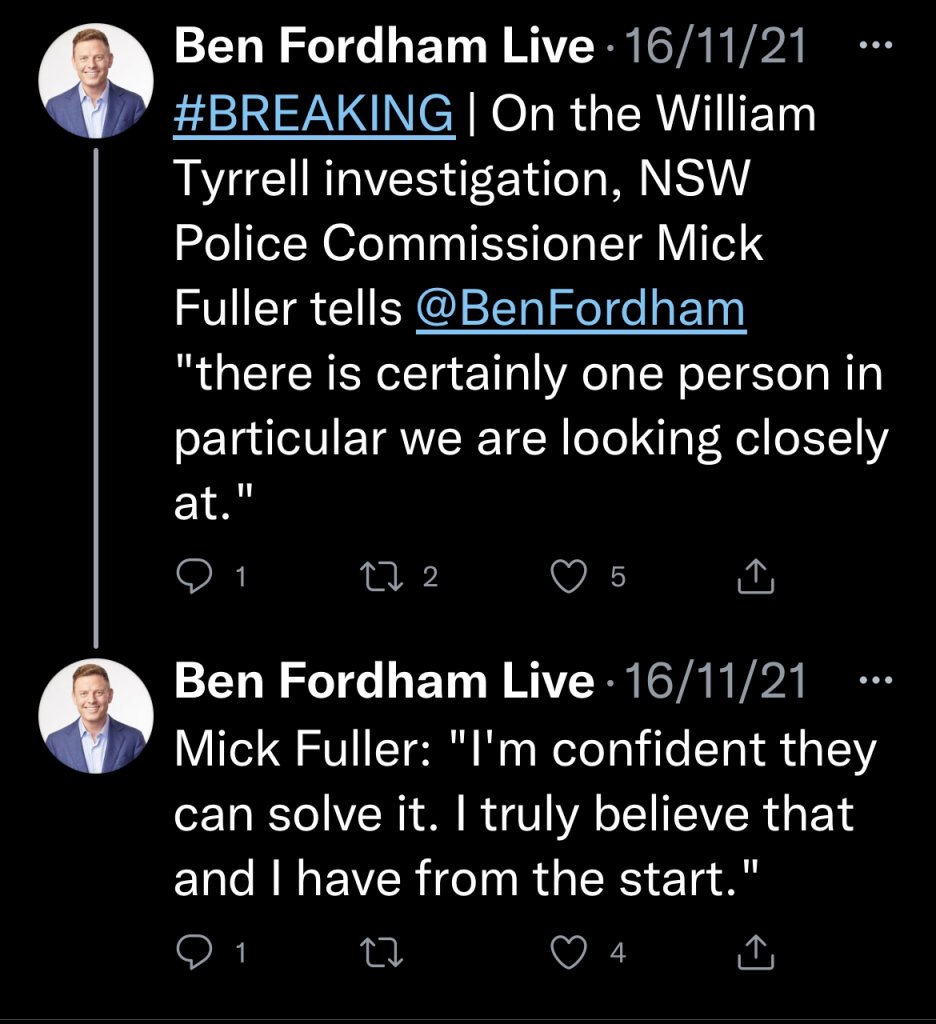
Task: Open the tweet quoting "one person in particular"
Action: point(530,410)
